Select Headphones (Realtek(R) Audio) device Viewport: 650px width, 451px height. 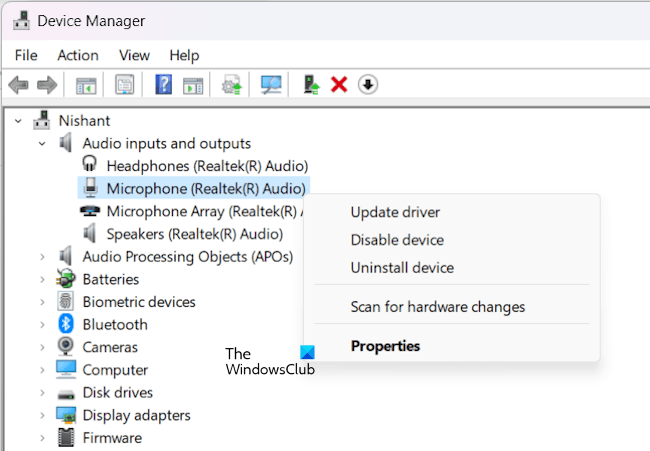[206, 165]
